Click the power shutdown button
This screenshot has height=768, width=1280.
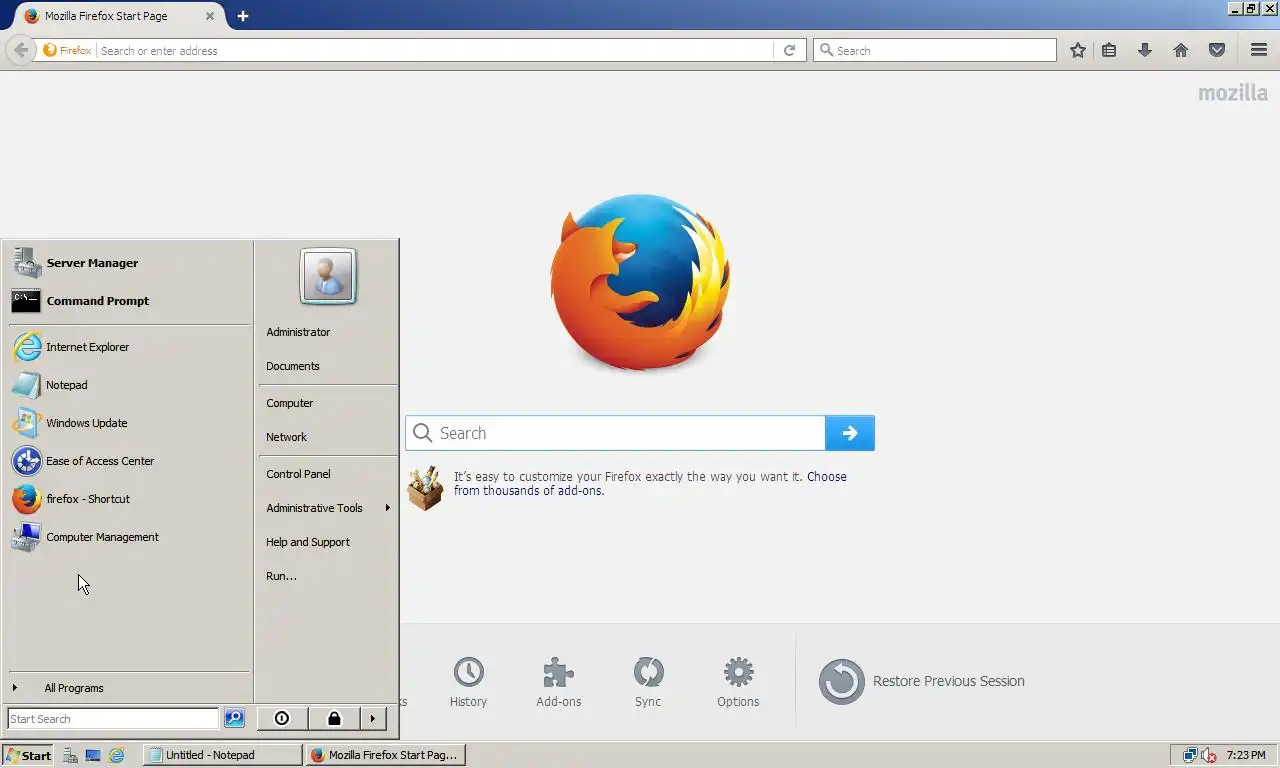[282, 718]
